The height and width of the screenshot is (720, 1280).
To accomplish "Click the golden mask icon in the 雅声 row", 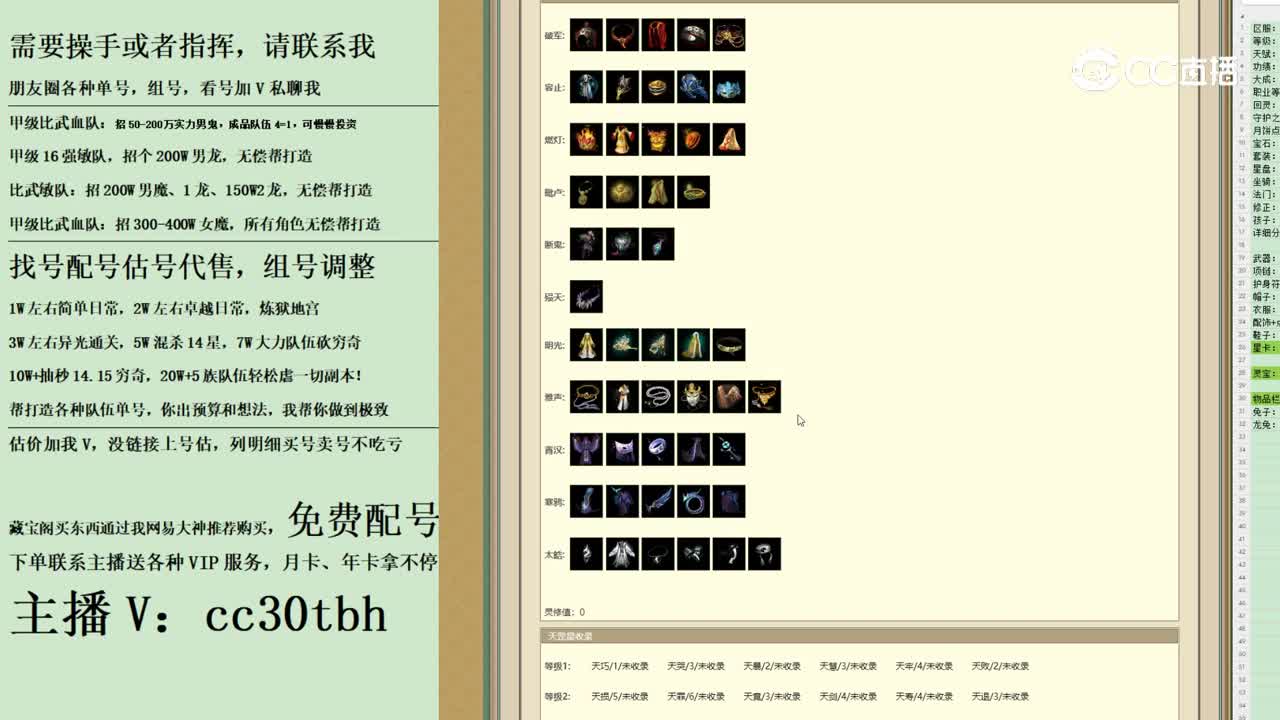I will tap(693, 396).
